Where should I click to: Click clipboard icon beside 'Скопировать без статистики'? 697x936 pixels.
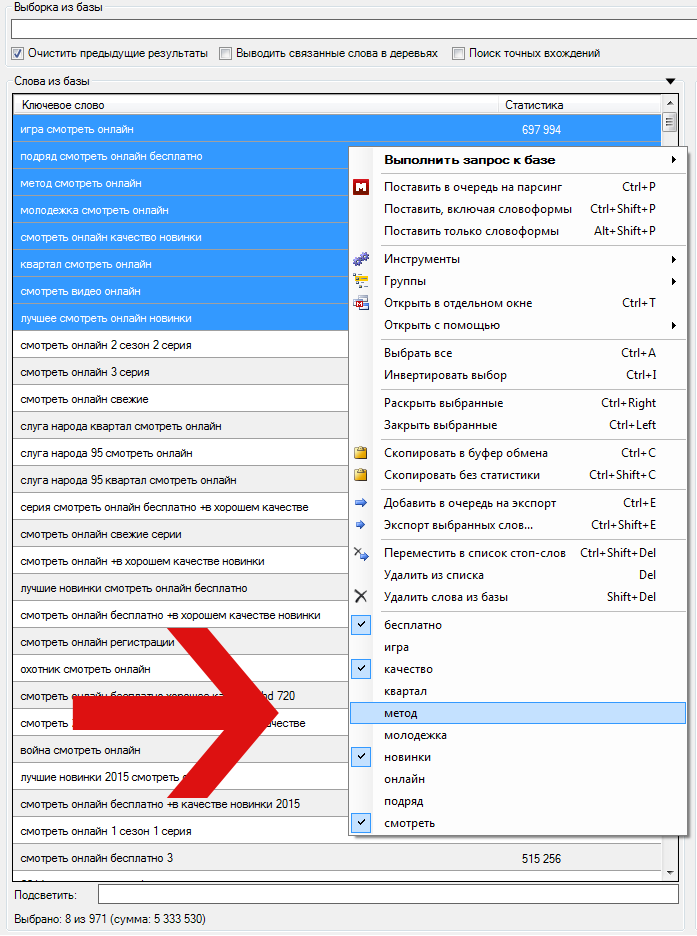tap(361, 475)
